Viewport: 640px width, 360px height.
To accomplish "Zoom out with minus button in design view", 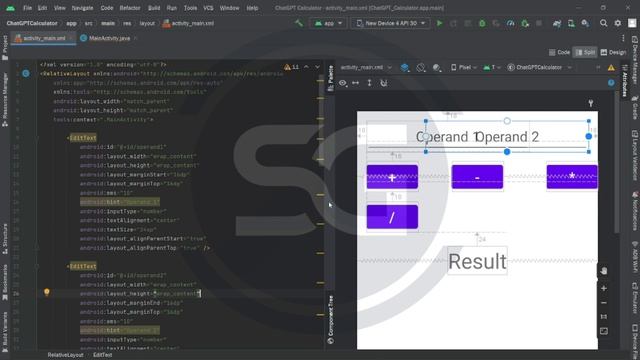I will 604,303.
